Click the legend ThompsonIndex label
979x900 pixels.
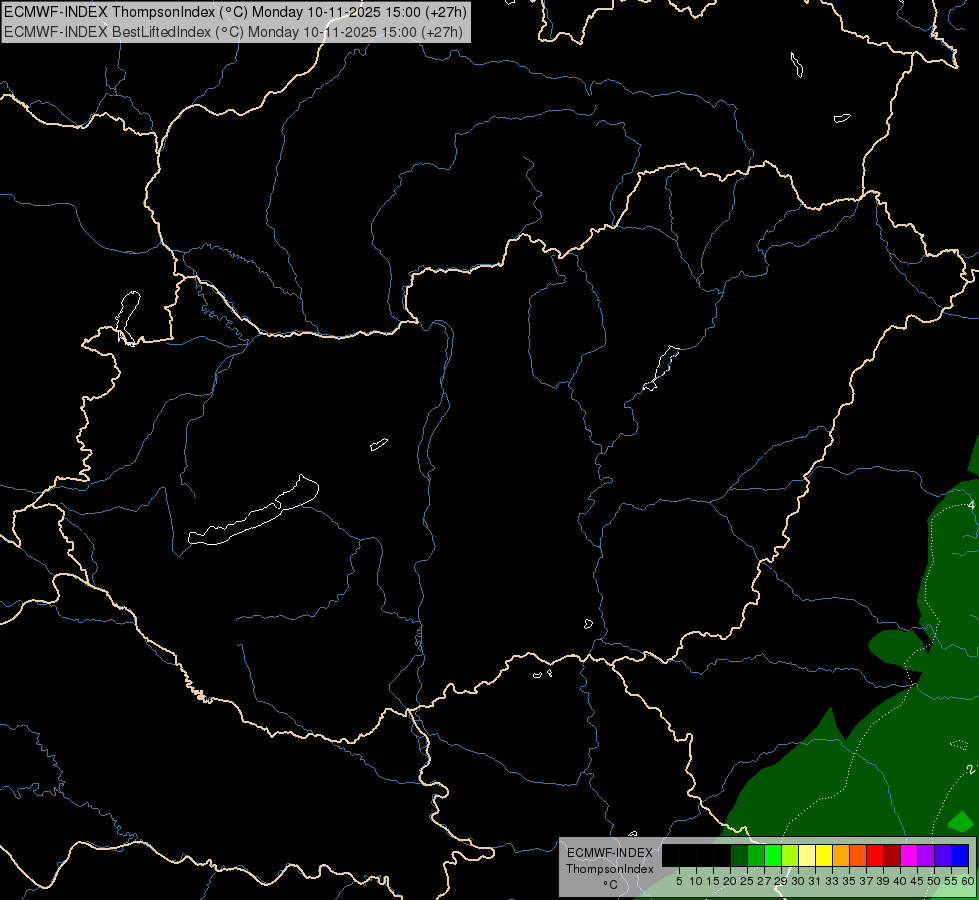[x=610, y=869]
